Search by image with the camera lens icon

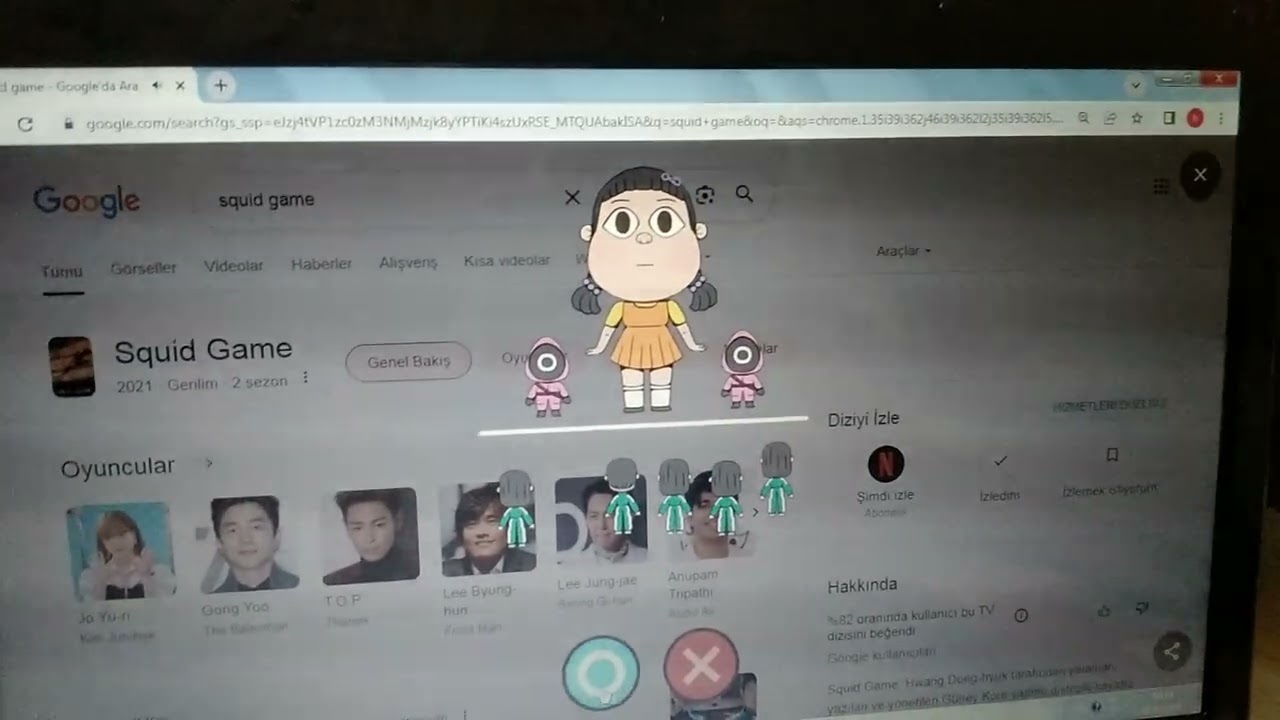[705, 195]
